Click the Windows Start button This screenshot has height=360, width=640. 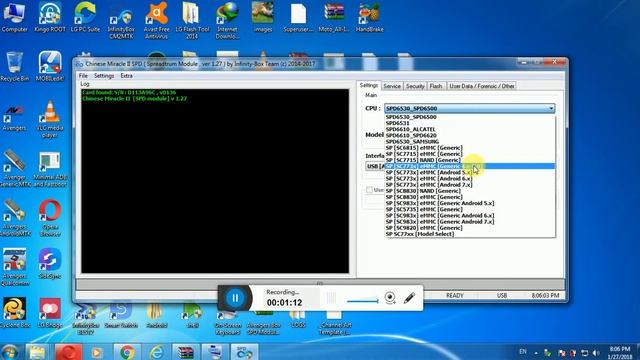pos(10,352)
